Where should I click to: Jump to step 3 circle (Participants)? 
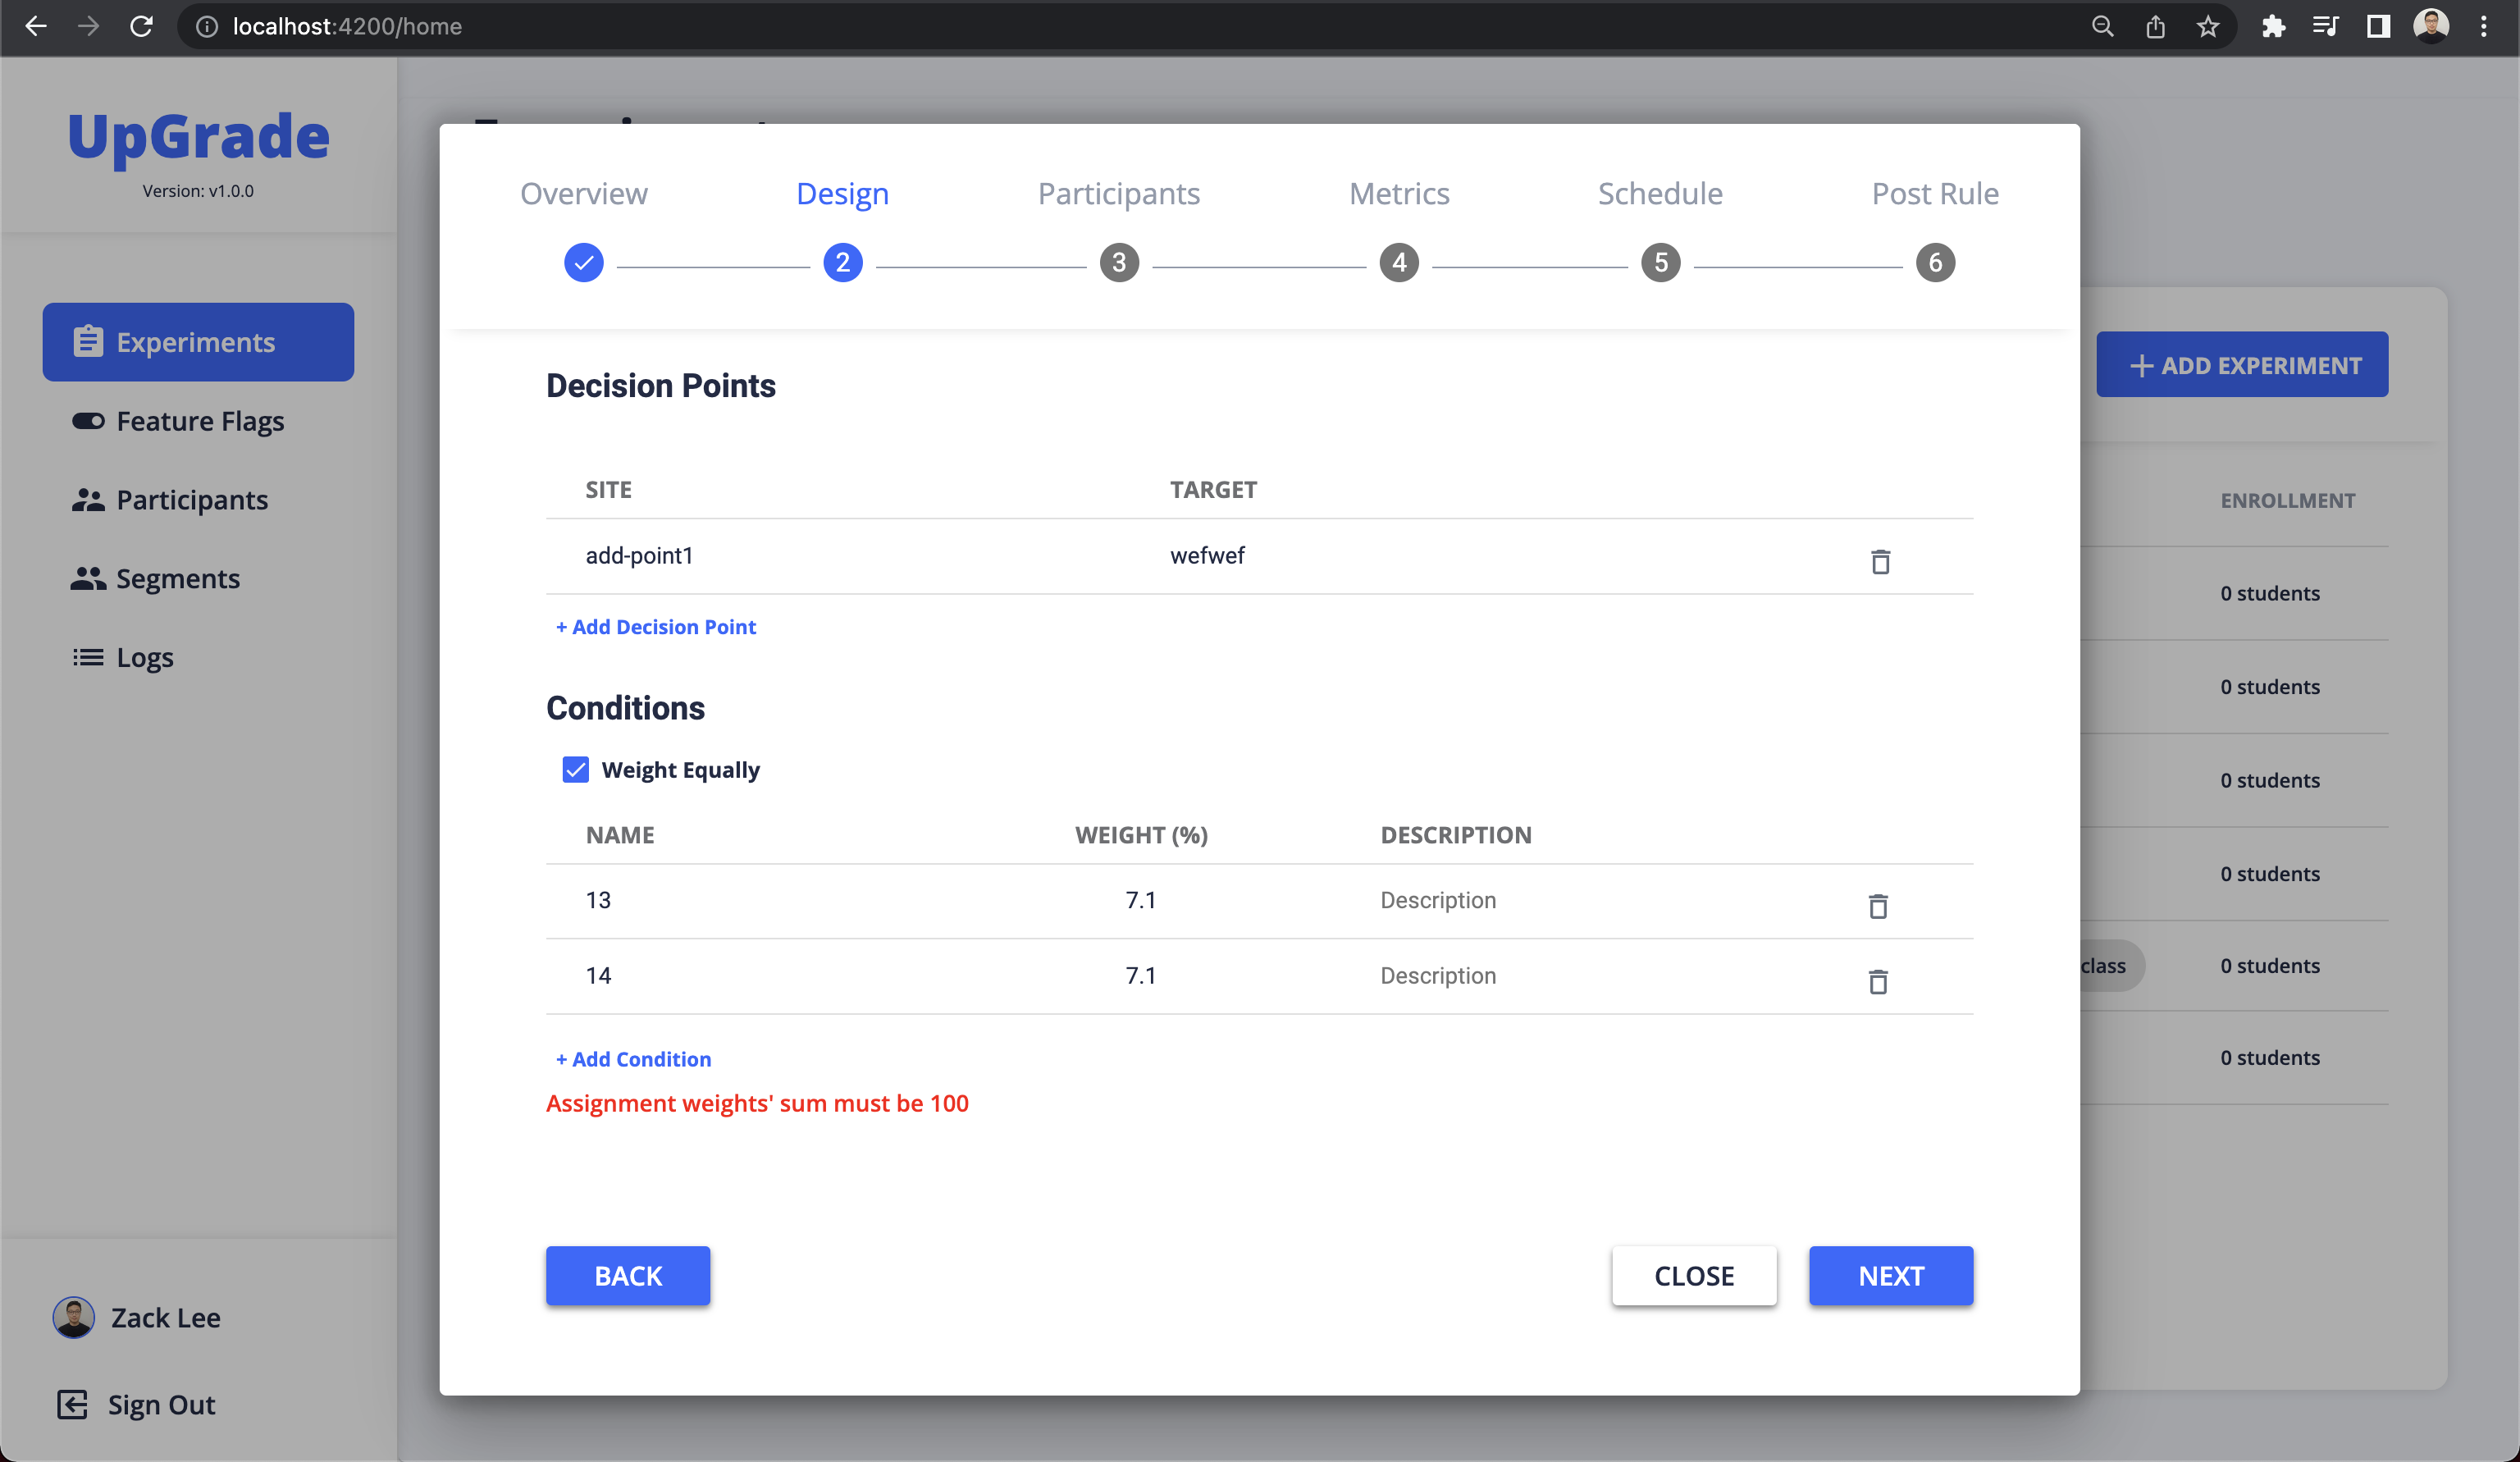(x=1119, y=263)
